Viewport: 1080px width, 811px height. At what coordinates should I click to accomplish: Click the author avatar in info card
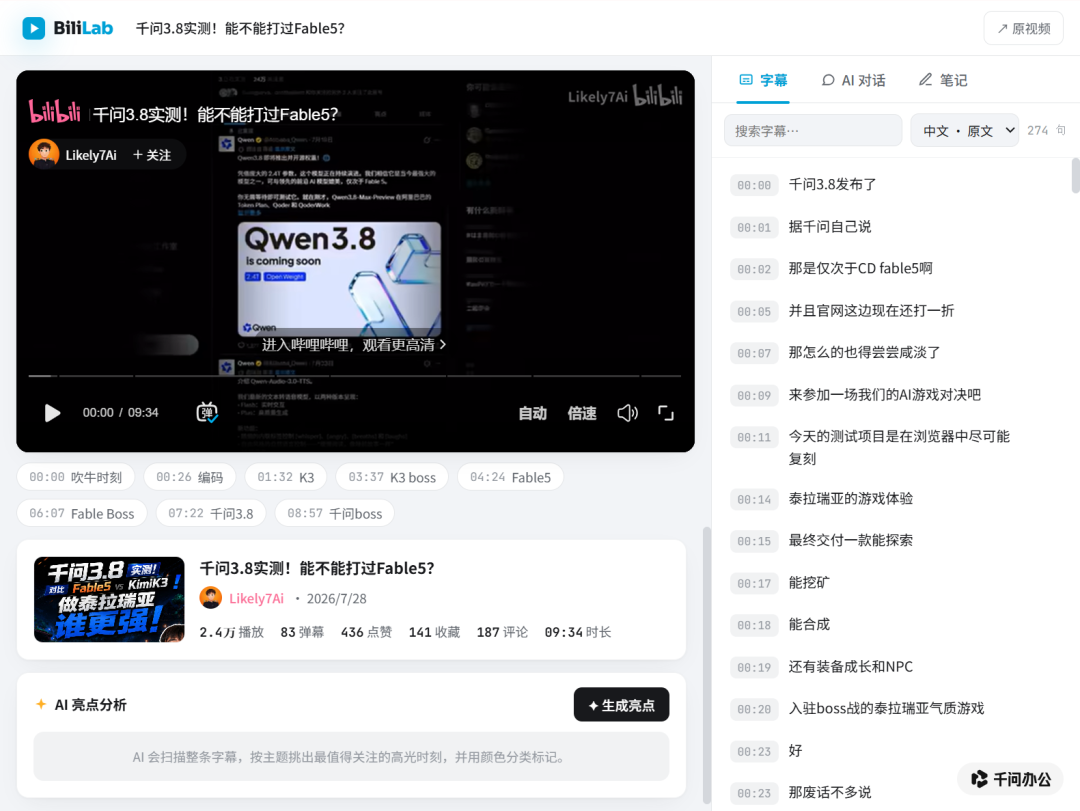click(x=211, y=597)
